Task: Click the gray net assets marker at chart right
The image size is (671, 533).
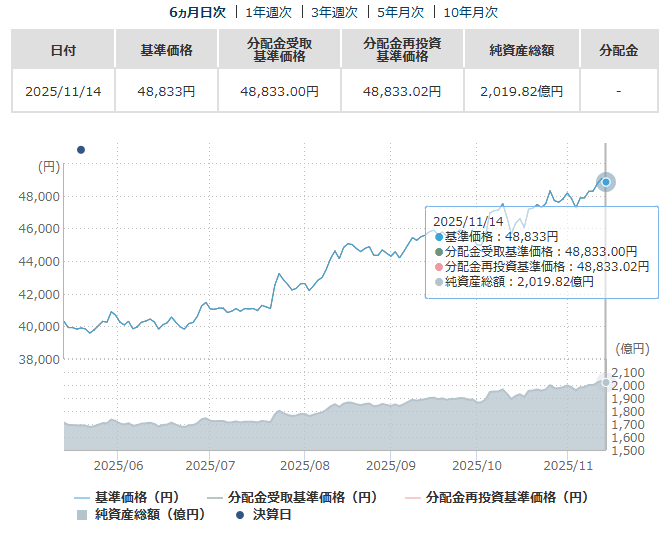Action: (x=606, y=383)
